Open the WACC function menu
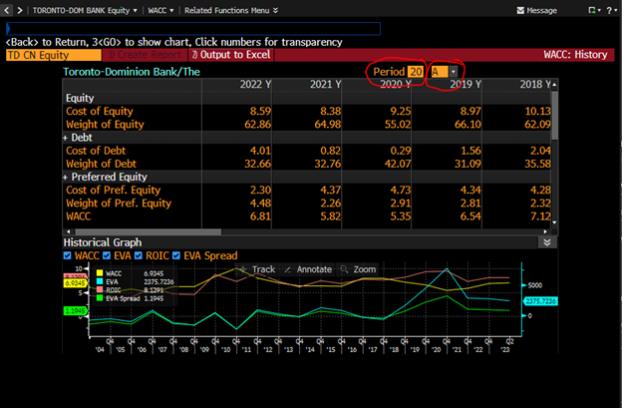The image size is (622, 408). click(159, 10)
